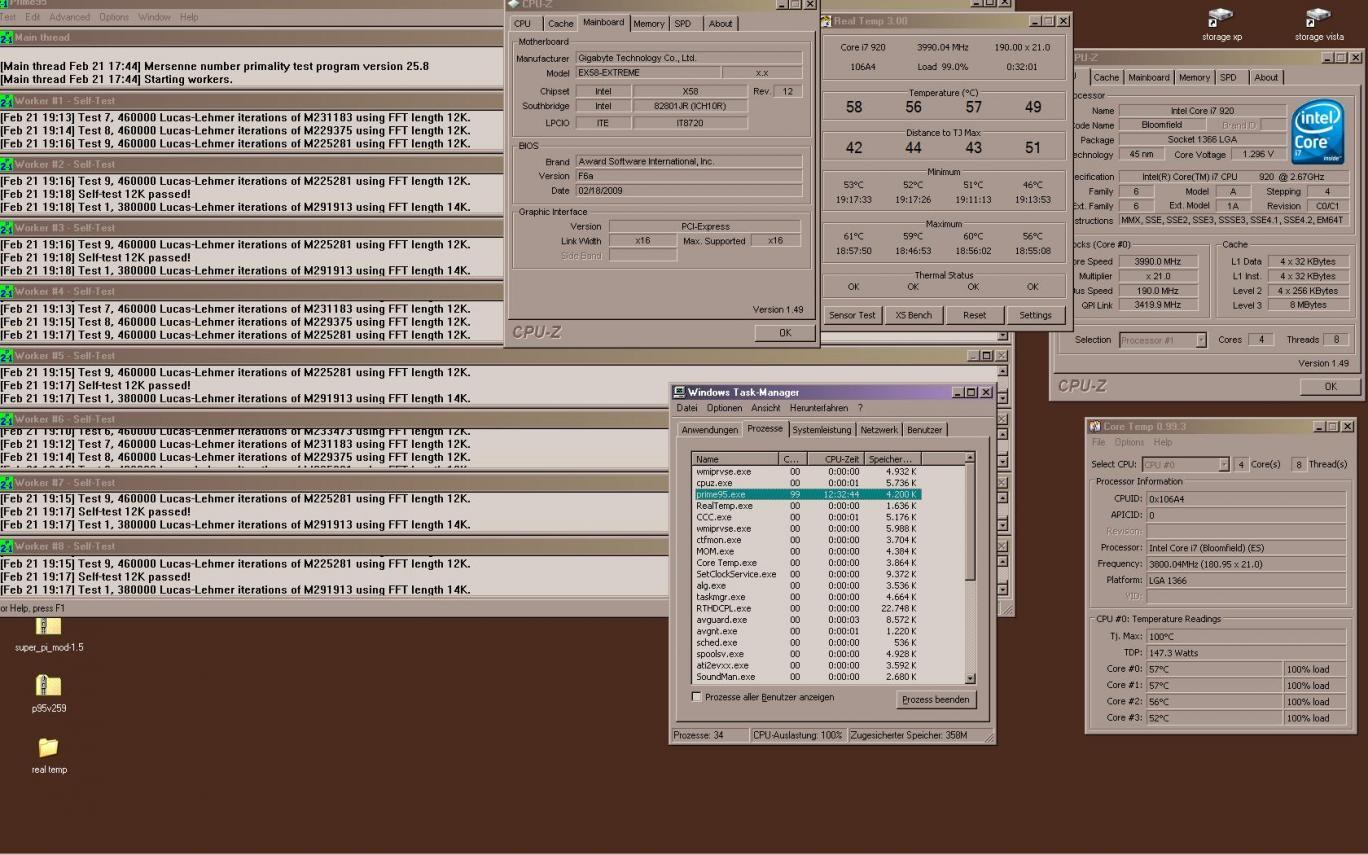The width and height of the screenshot is (1368, 855).
Task: Switch to Netzwerk tab in Task-Manager
Action: pos(879,430)
